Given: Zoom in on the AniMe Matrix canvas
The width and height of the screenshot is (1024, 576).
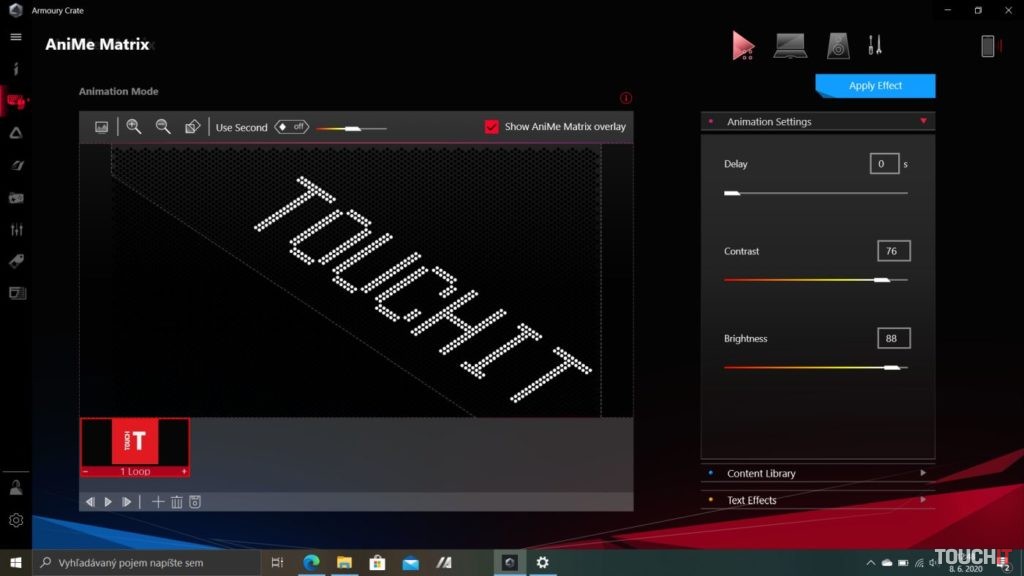Looking at the screenshot, I should pyautogui.click(x=134, y=127).
